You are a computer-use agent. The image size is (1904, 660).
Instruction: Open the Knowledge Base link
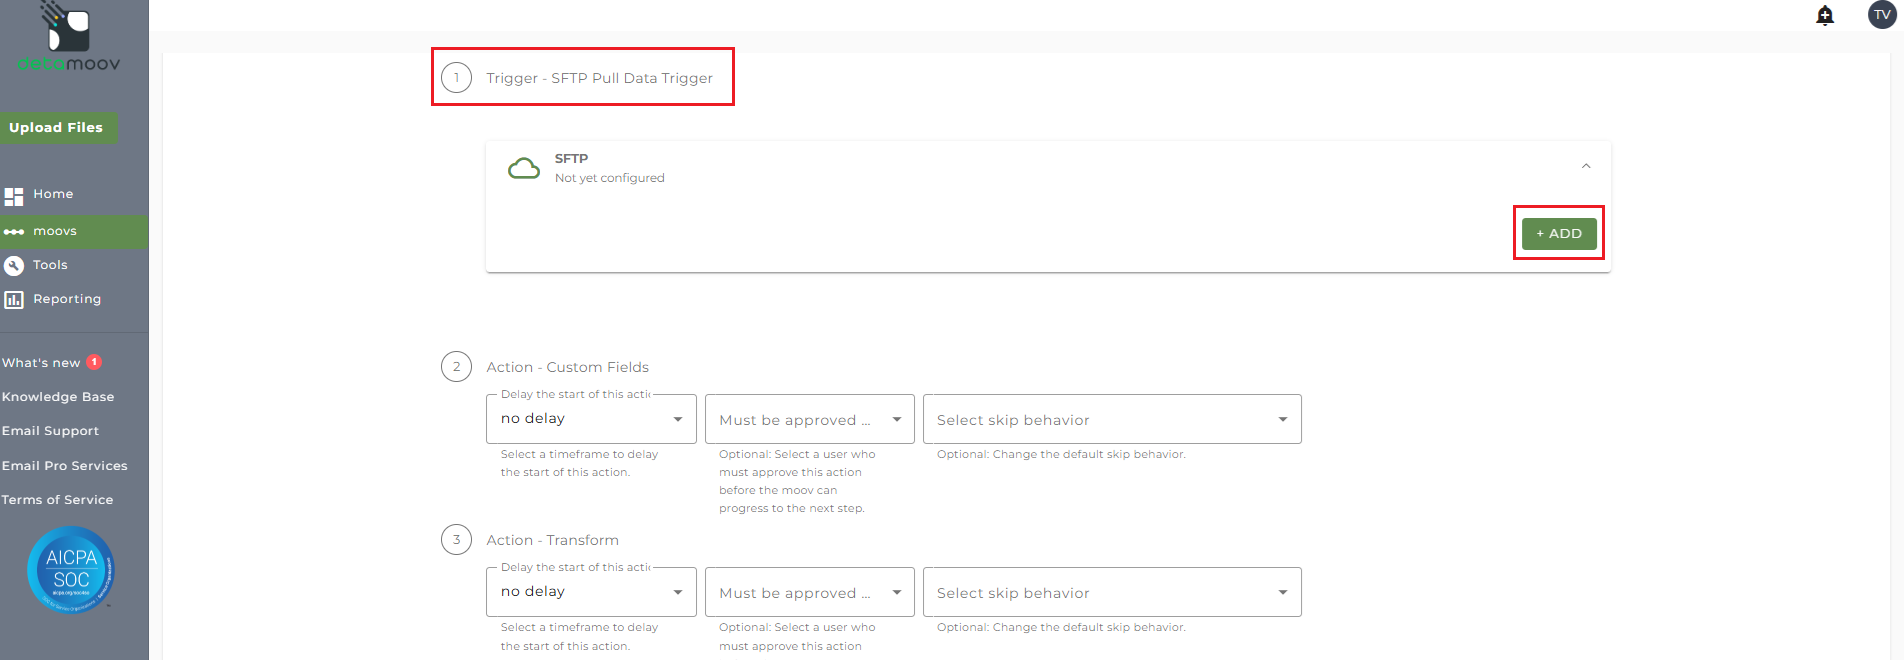58,397
